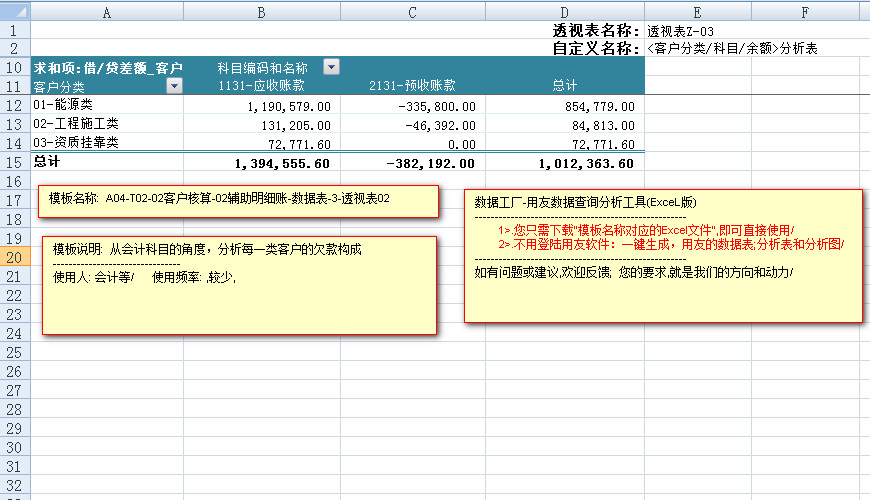The height and width of the screenshot is (500, 870).
Task: Click the select-all corner of the sheet
Action: pyautogui.click(x=15, y=11)
